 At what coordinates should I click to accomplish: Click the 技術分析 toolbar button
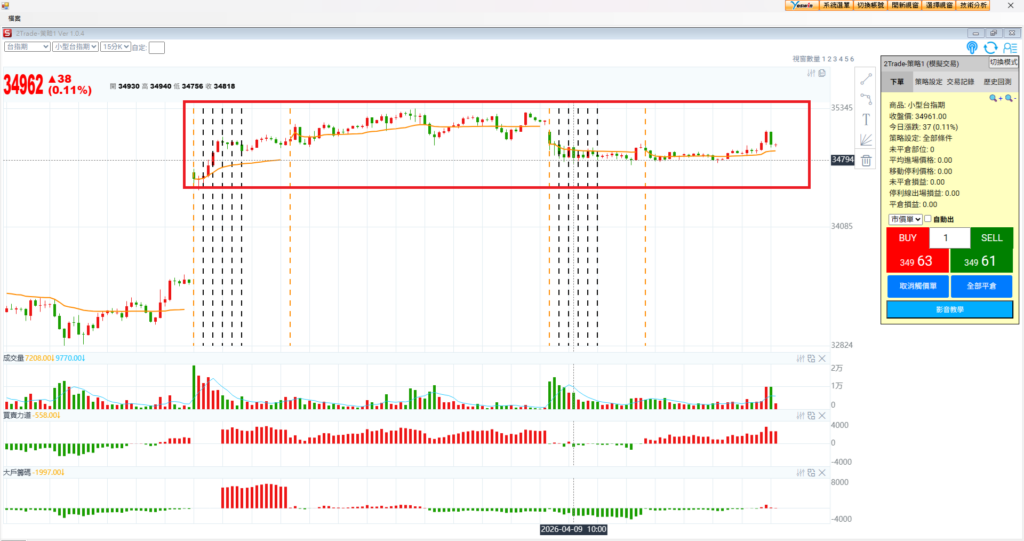[x=973, y=5]
